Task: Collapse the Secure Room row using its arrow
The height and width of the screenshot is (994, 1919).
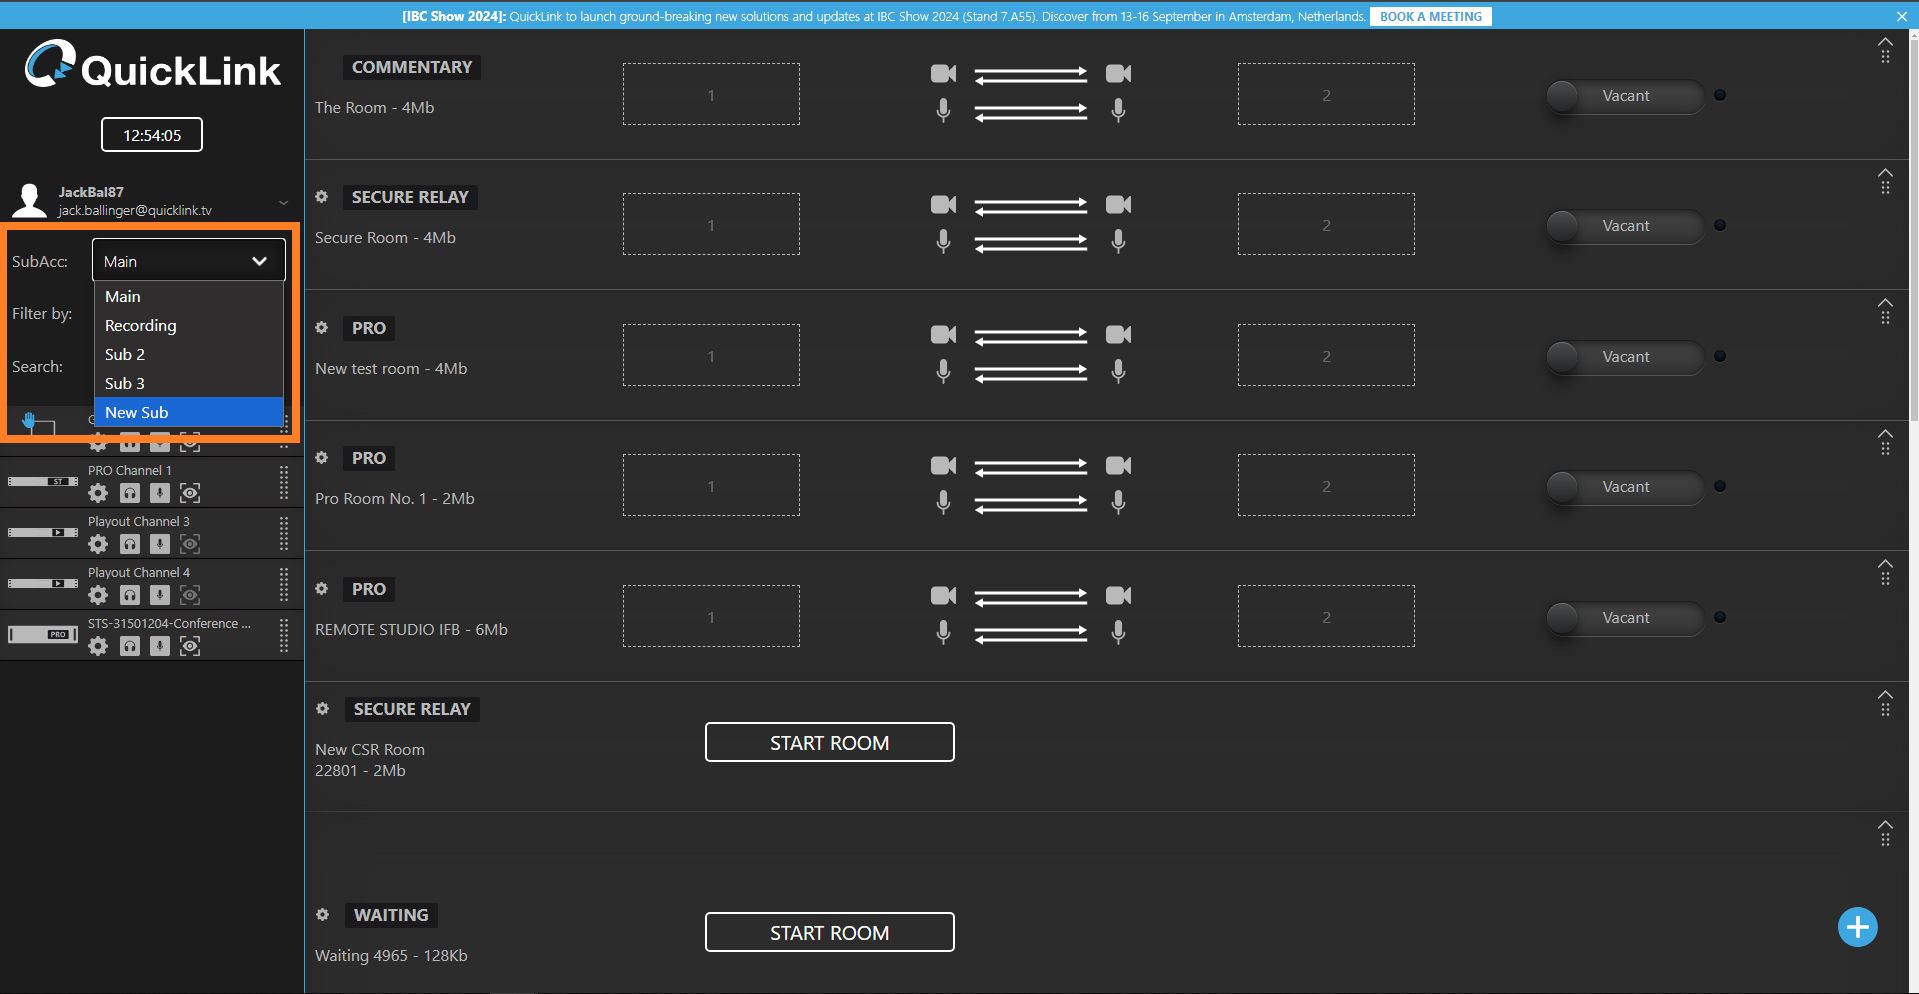Action: click(x=1885, y=173)
